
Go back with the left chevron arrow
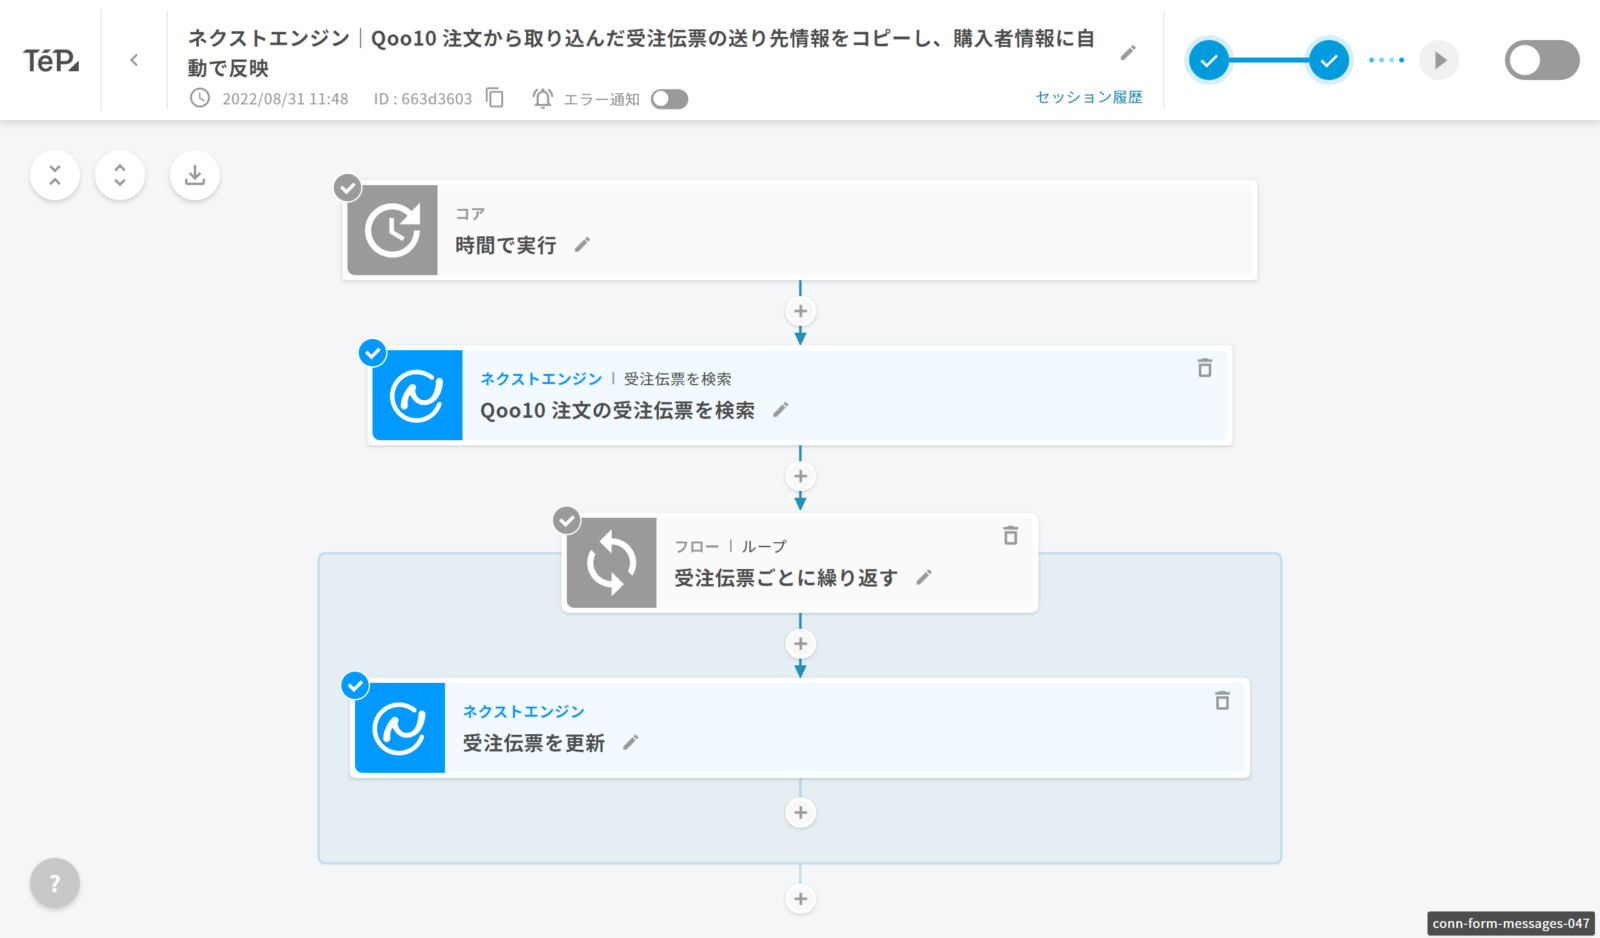click(x=134, y=60)
